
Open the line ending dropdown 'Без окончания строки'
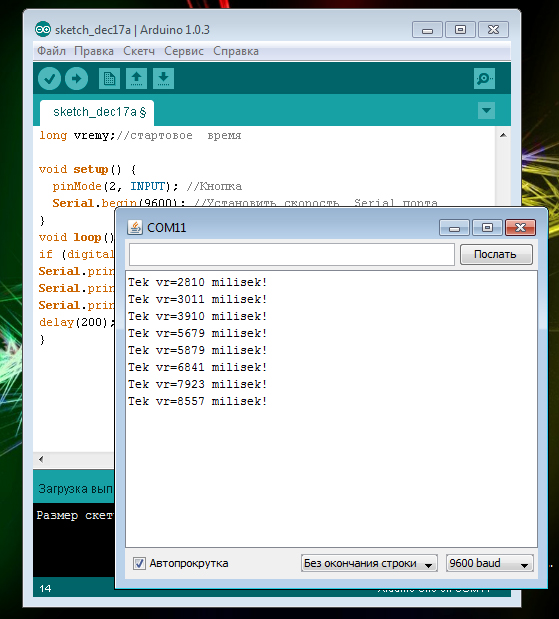(x=369, y=563)
